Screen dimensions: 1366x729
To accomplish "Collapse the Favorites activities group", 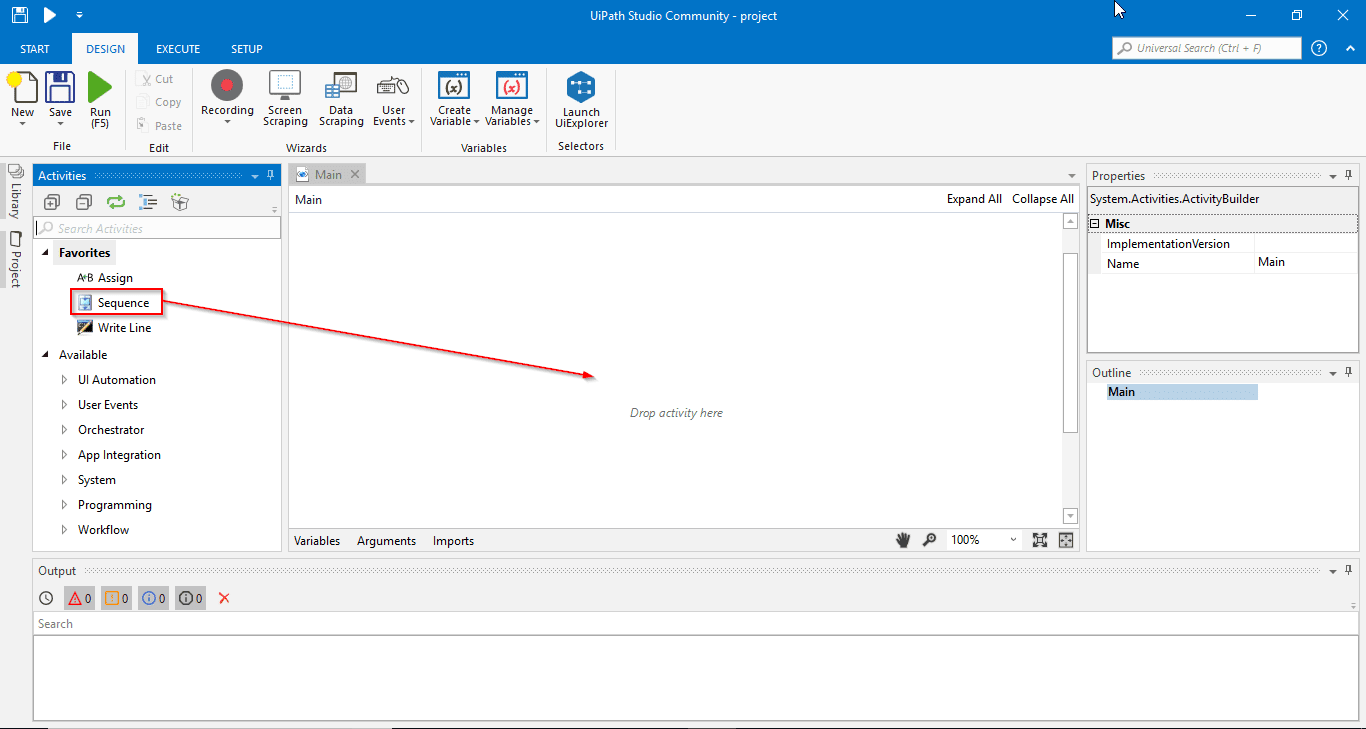I will click(44, 252).
